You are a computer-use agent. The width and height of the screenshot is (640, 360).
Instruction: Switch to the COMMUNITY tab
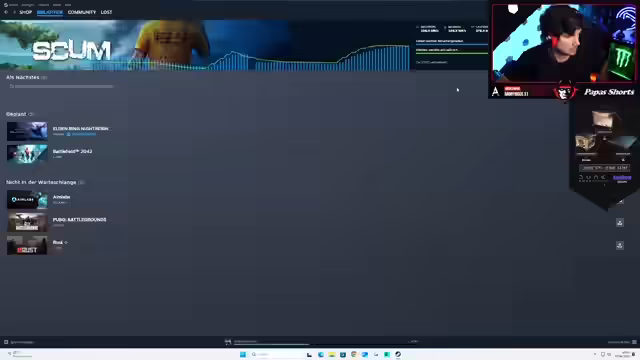pos(82,12)
